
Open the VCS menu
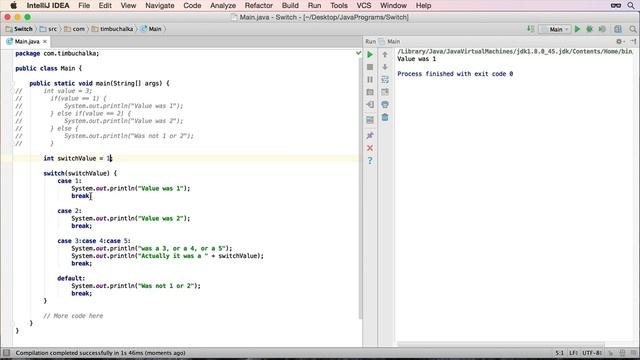point(364,6)
